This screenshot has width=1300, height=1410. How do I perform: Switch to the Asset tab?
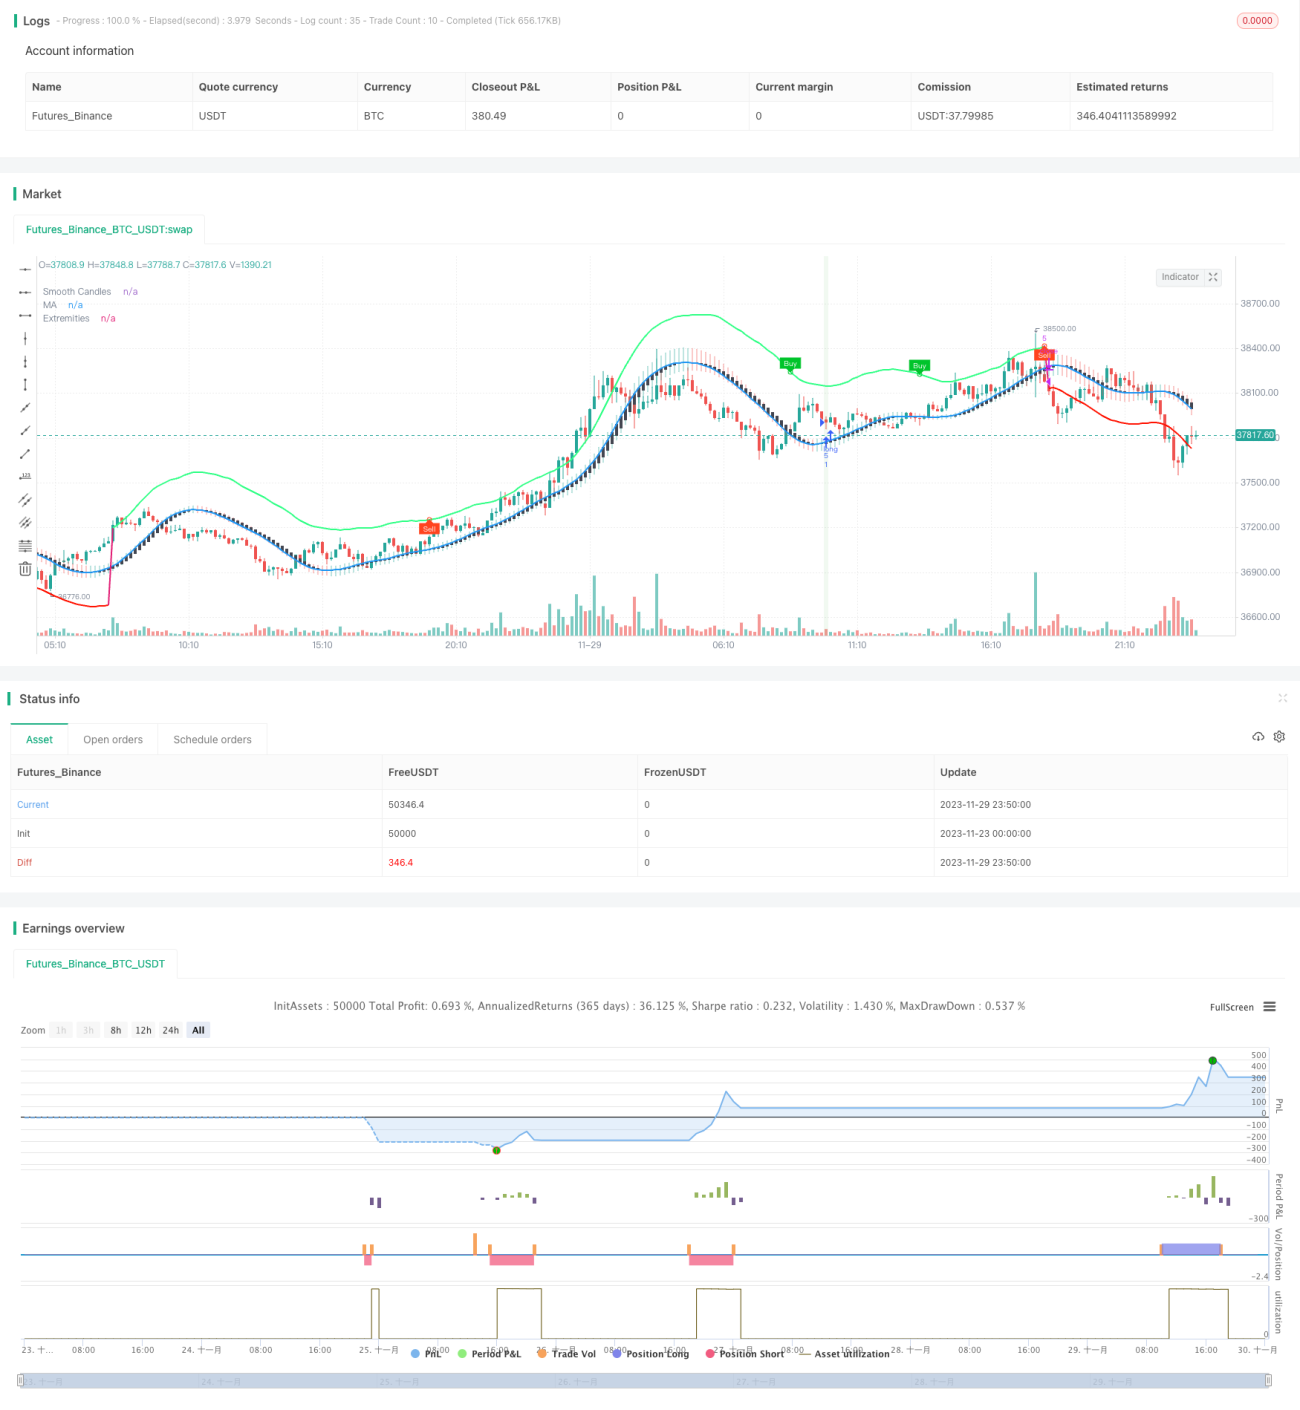(x=40, y=740)
